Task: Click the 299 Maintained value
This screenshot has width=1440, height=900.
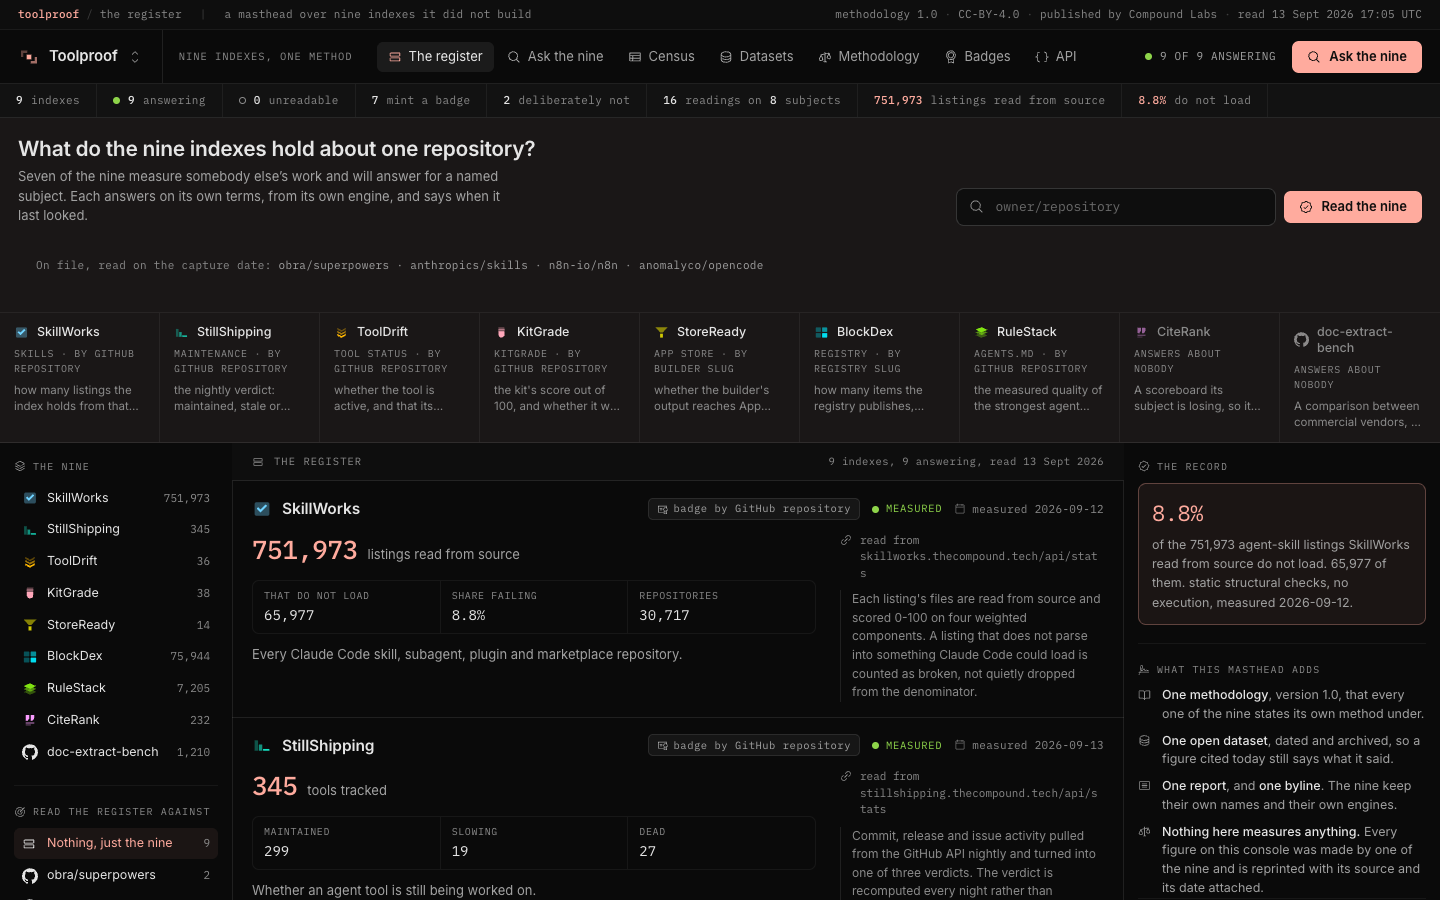Action: 276,852
